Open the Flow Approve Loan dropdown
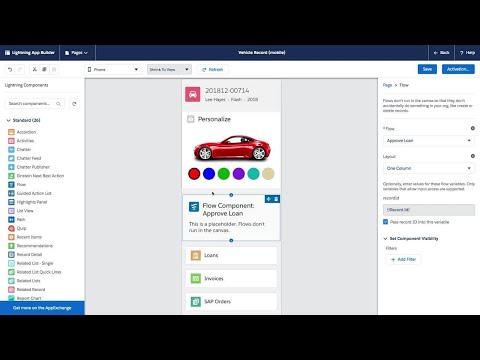The height and width of the screenshot is (360, 480). [x=429, y=141]
